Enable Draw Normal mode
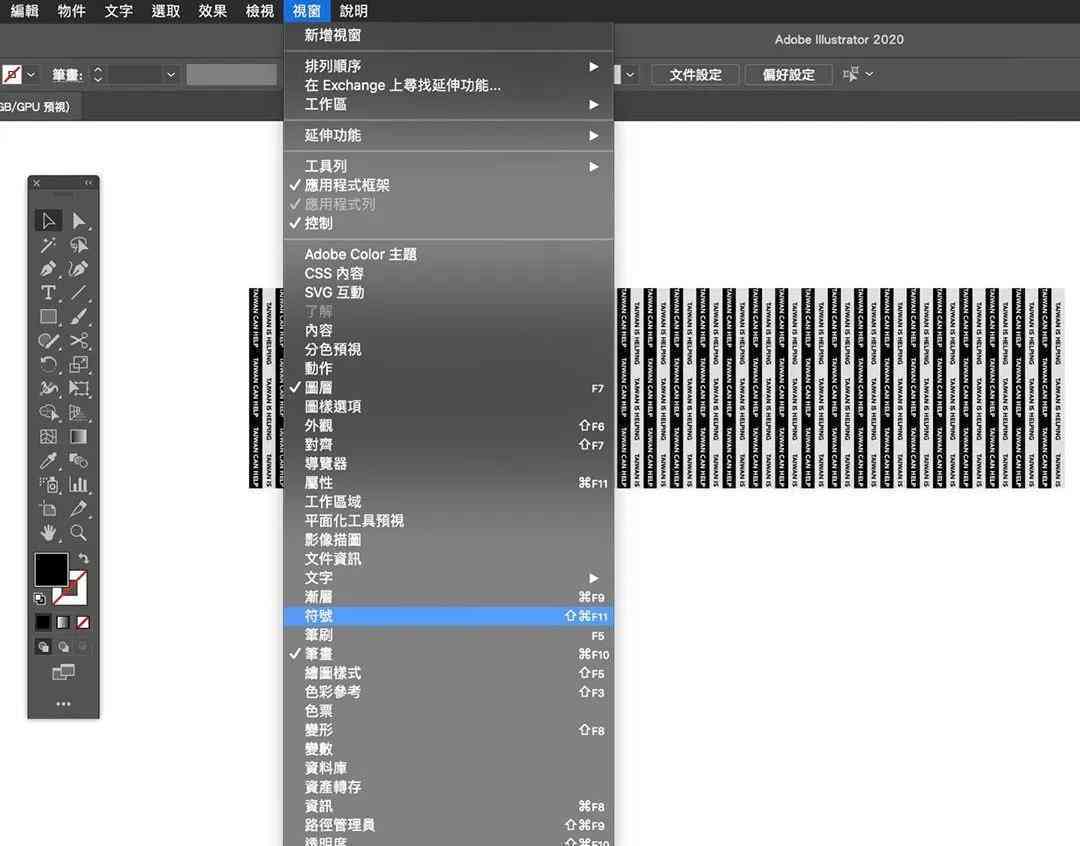 coord(43,647)
